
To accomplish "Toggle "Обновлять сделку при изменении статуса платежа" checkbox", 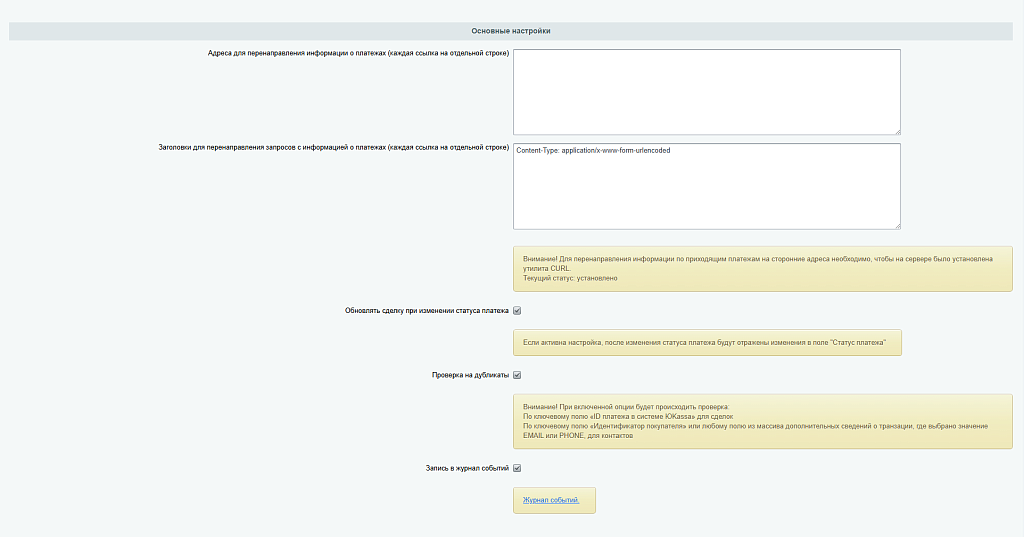I will click(517, 311).
